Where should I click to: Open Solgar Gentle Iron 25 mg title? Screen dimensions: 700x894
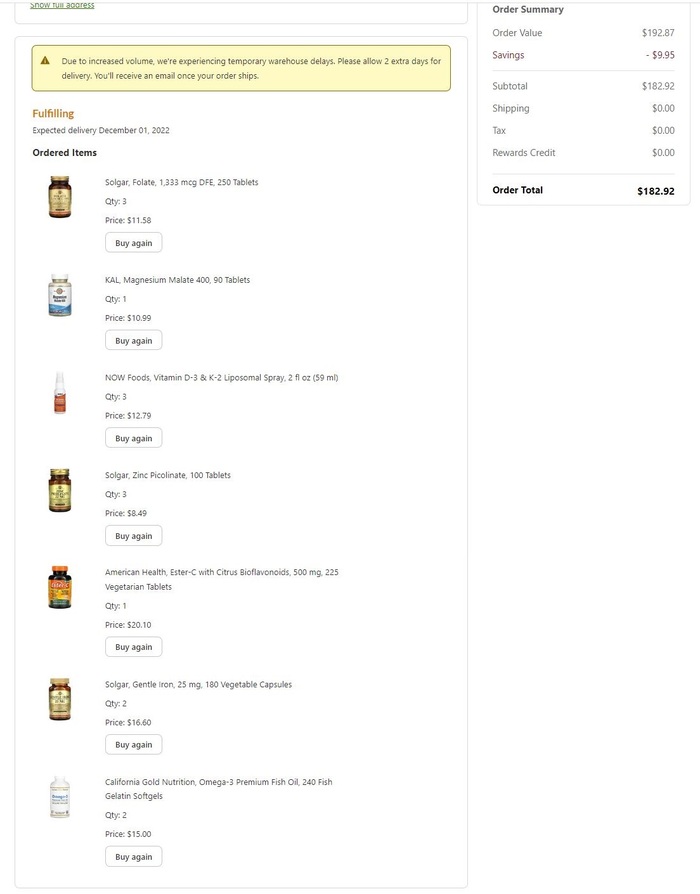[x=198, y=685]
